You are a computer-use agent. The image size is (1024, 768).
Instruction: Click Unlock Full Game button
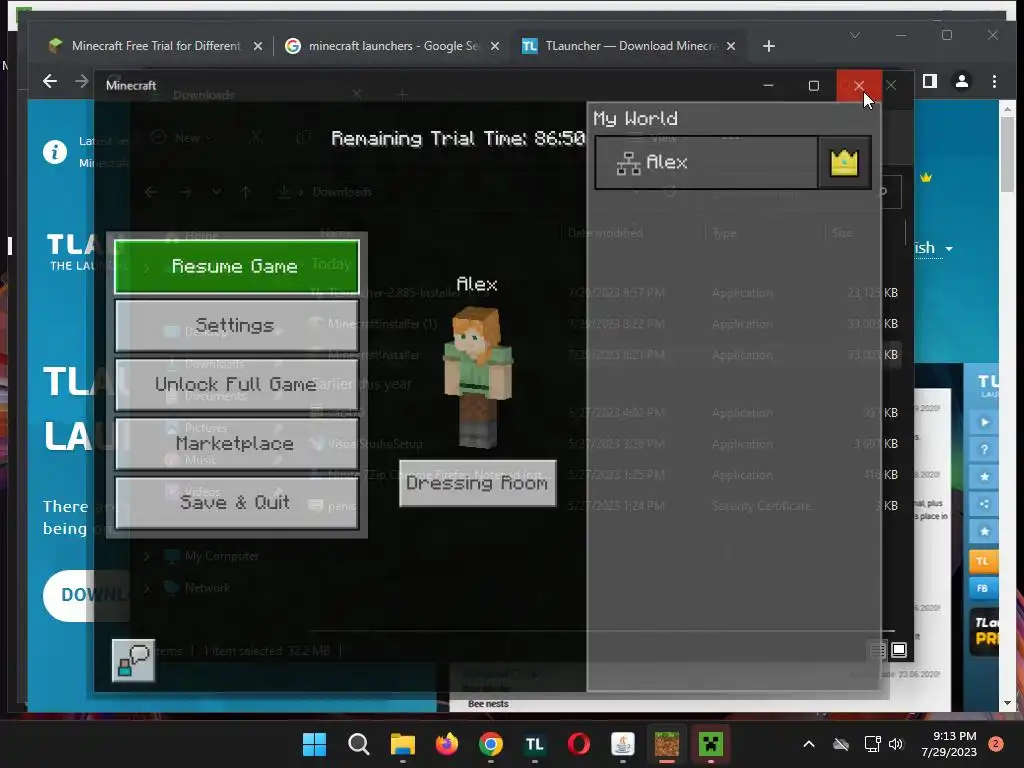(x=236, y=384)
